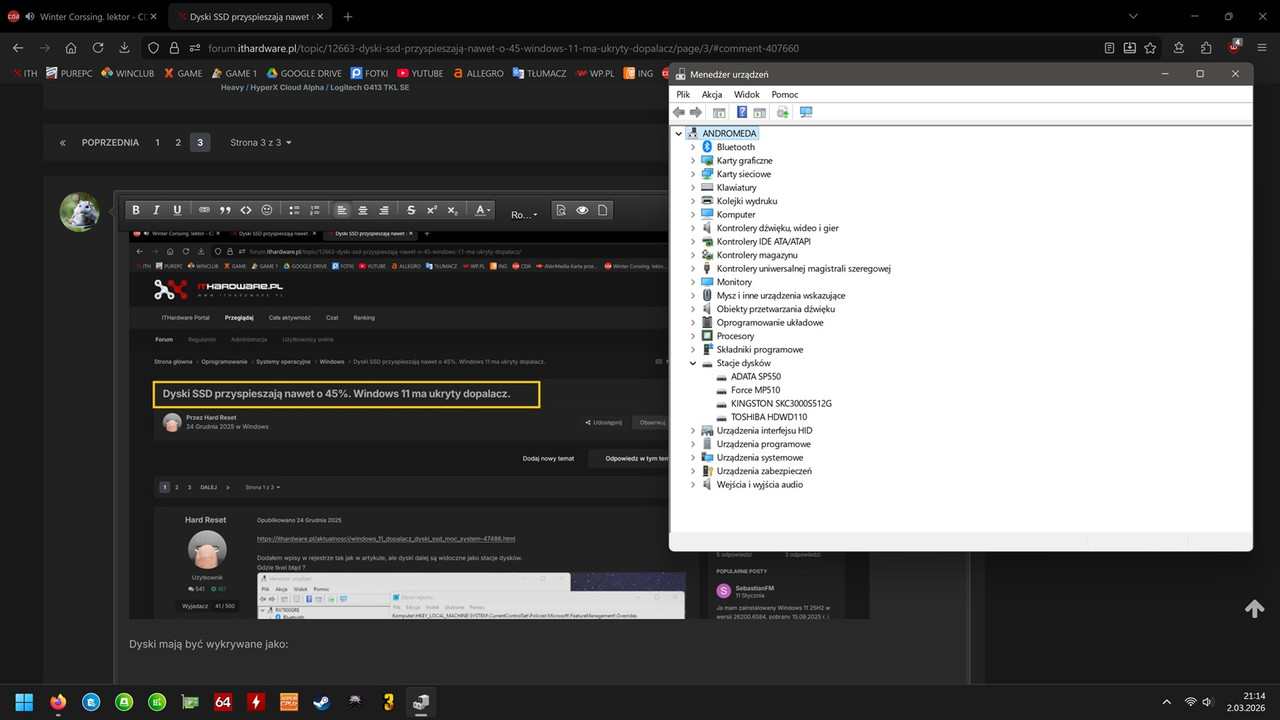This screenshot has width=1280, height=720.
Task: Insert a numbered list in the editor
Action: 315,210
